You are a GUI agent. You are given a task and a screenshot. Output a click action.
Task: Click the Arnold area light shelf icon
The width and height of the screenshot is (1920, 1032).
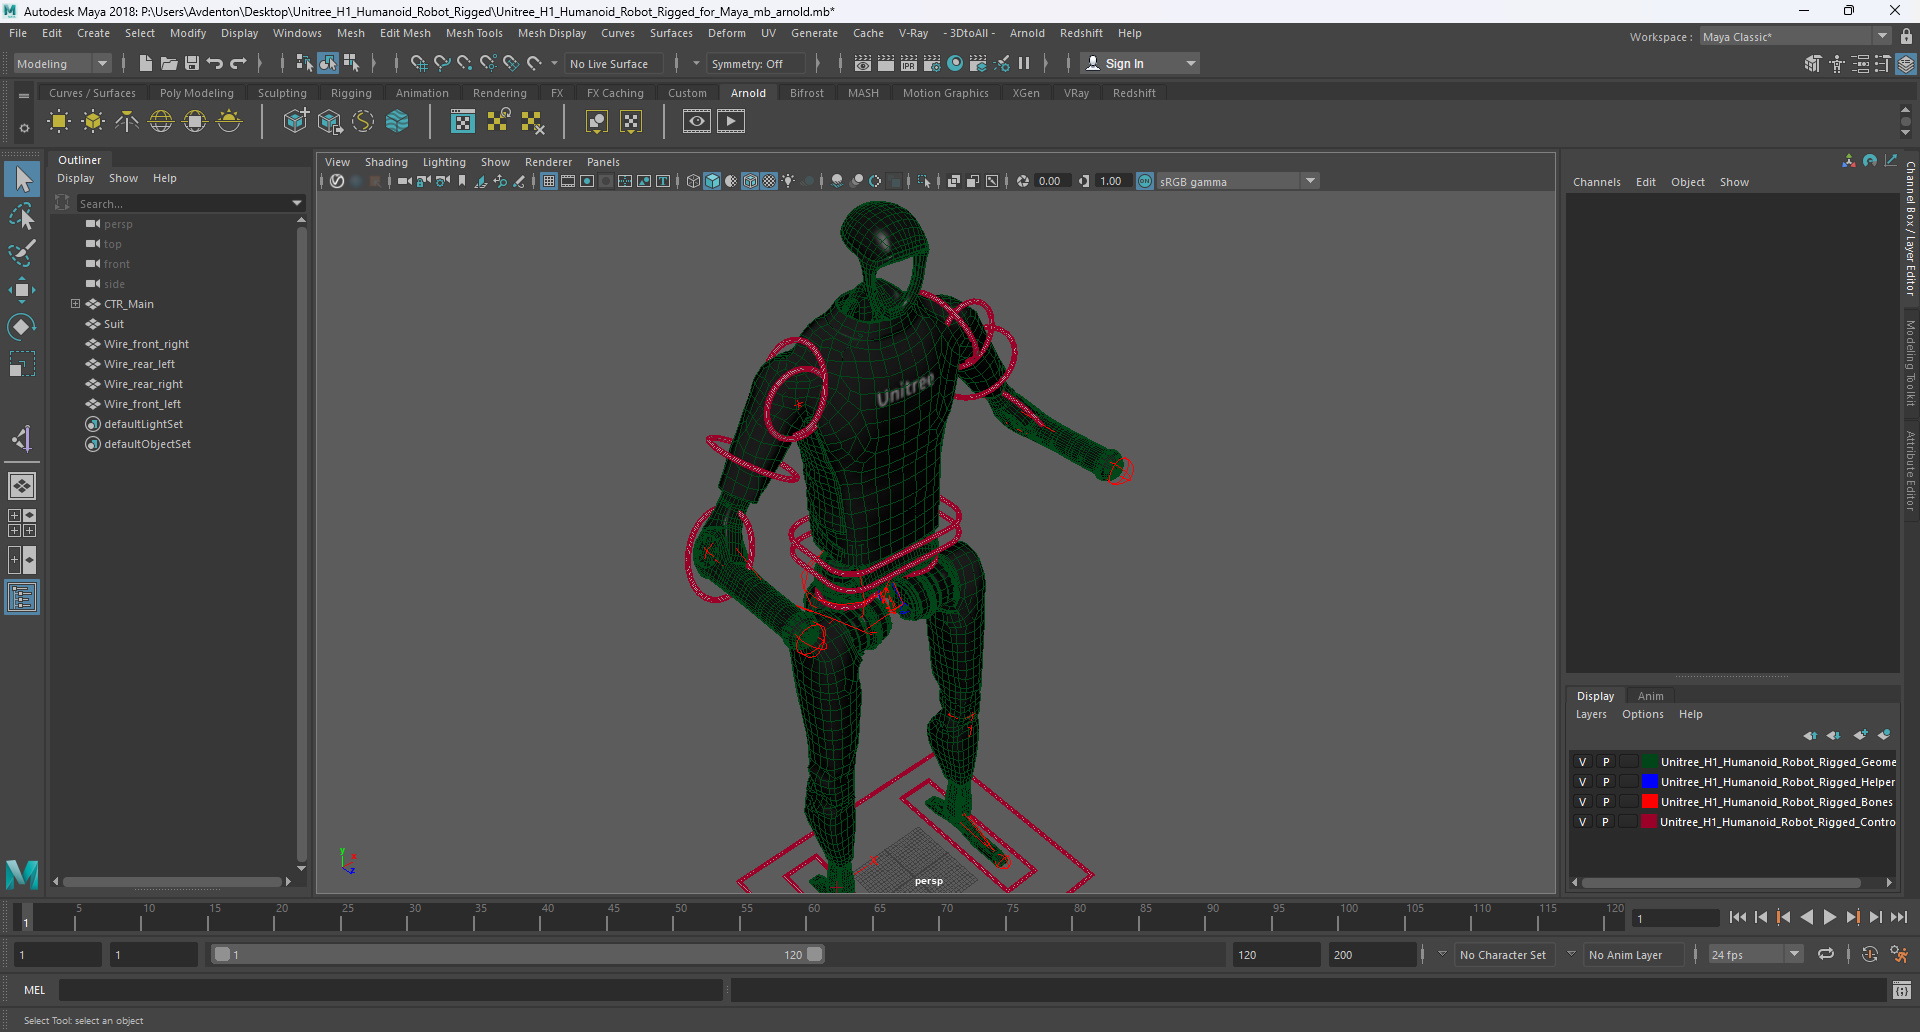[59, 122]
